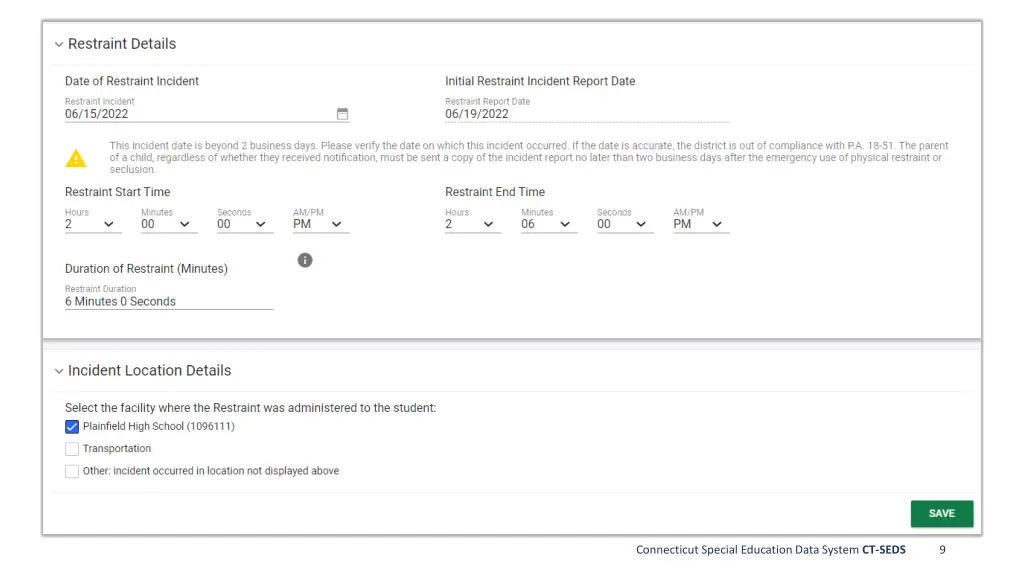
Task: Click the Restraint End Time label
Action: coord(495,192)
